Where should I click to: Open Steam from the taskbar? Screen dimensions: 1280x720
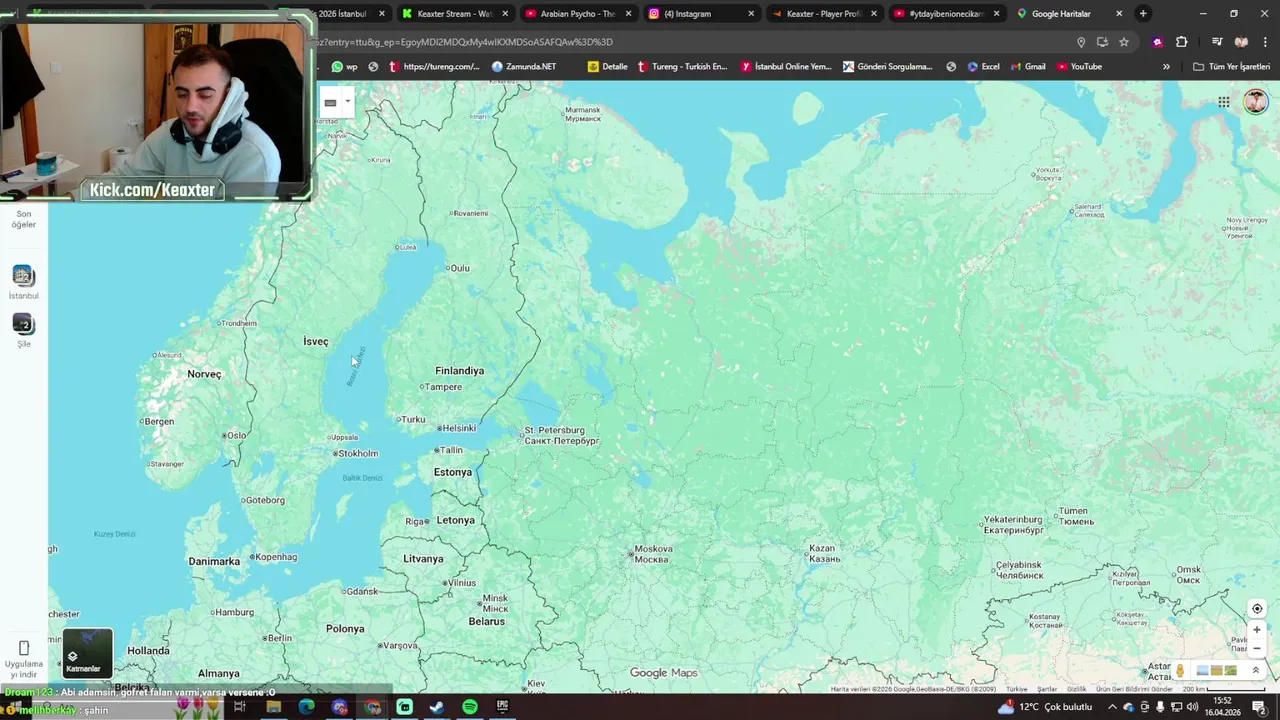click(x=437, y=707)
